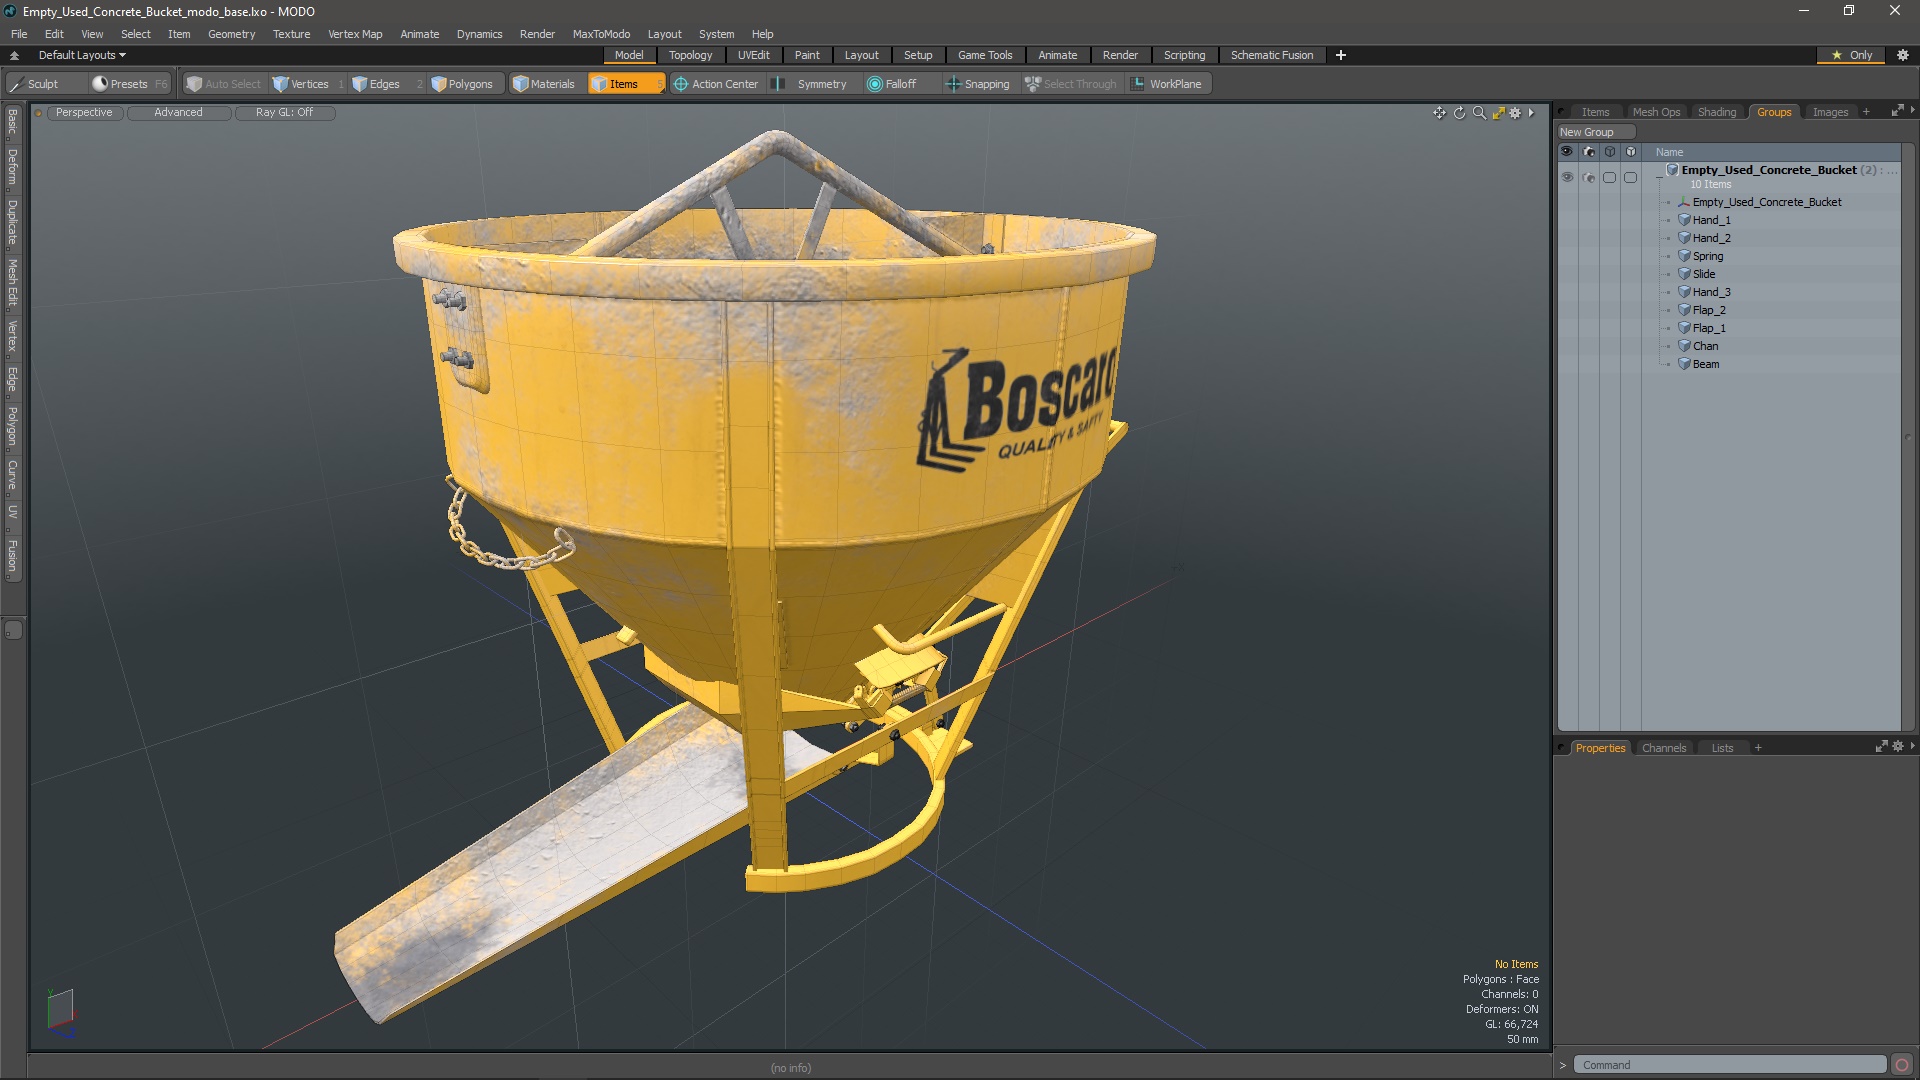
Task: Open the Action Center options
Action: click(716, 84)
